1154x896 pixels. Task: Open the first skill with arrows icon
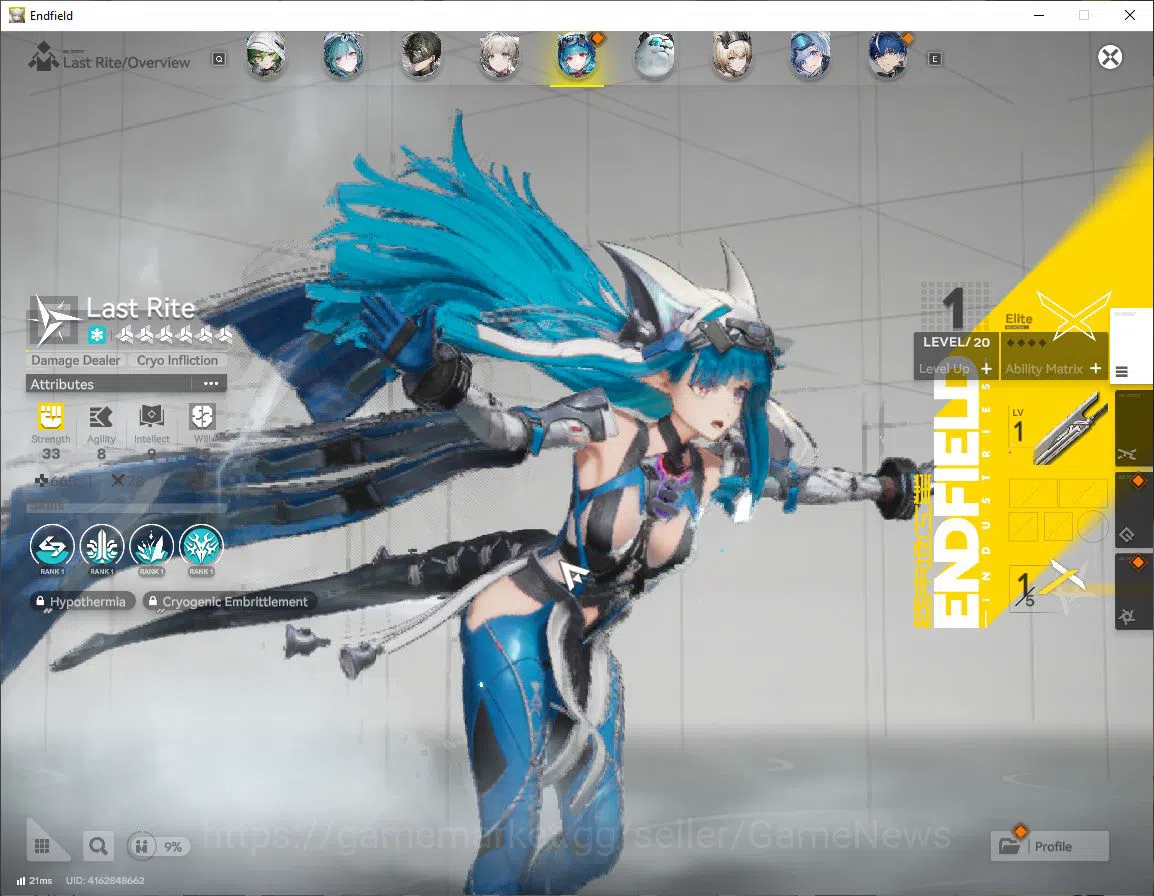click(x=52, y=546)
